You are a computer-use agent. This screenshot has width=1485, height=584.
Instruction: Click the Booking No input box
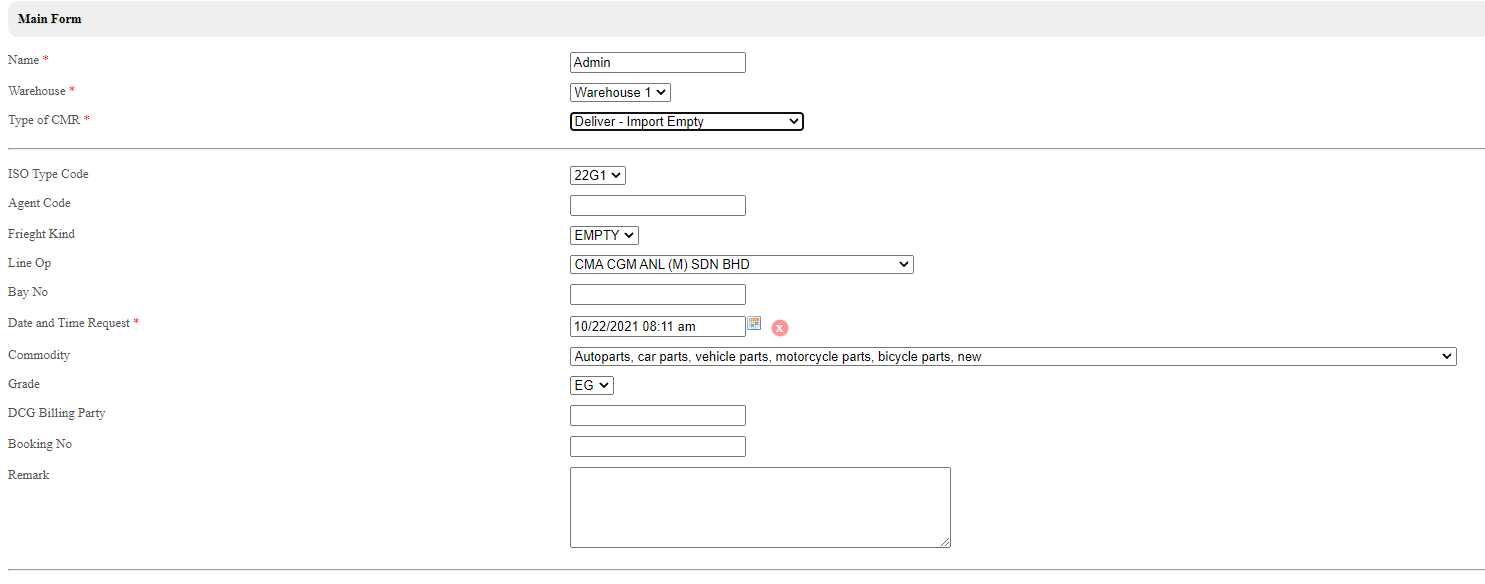pyautogui.click(x=657, y=447)
